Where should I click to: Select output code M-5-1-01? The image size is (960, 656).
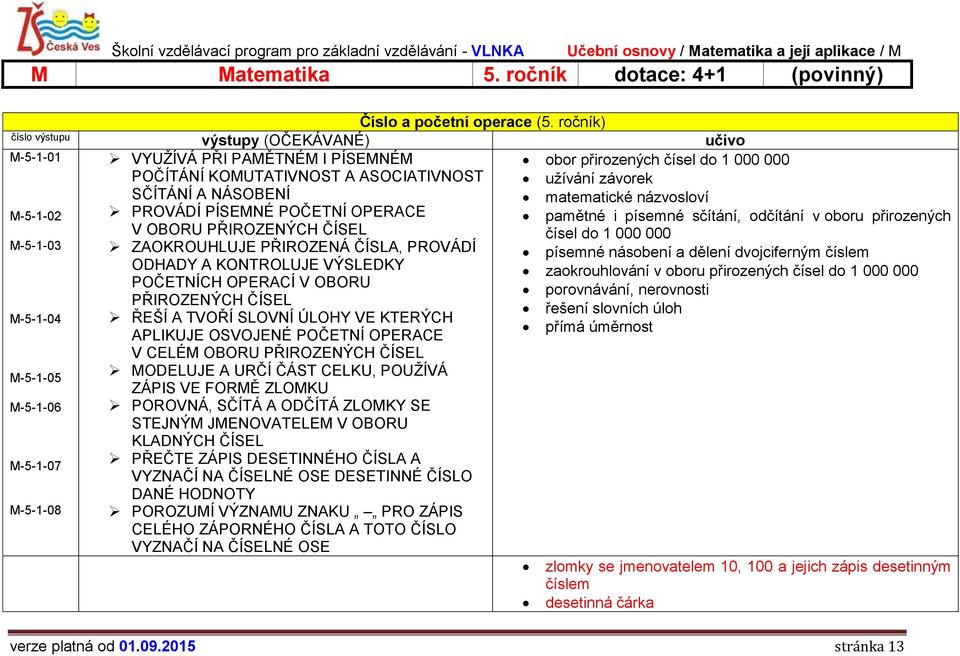(36, 157)
